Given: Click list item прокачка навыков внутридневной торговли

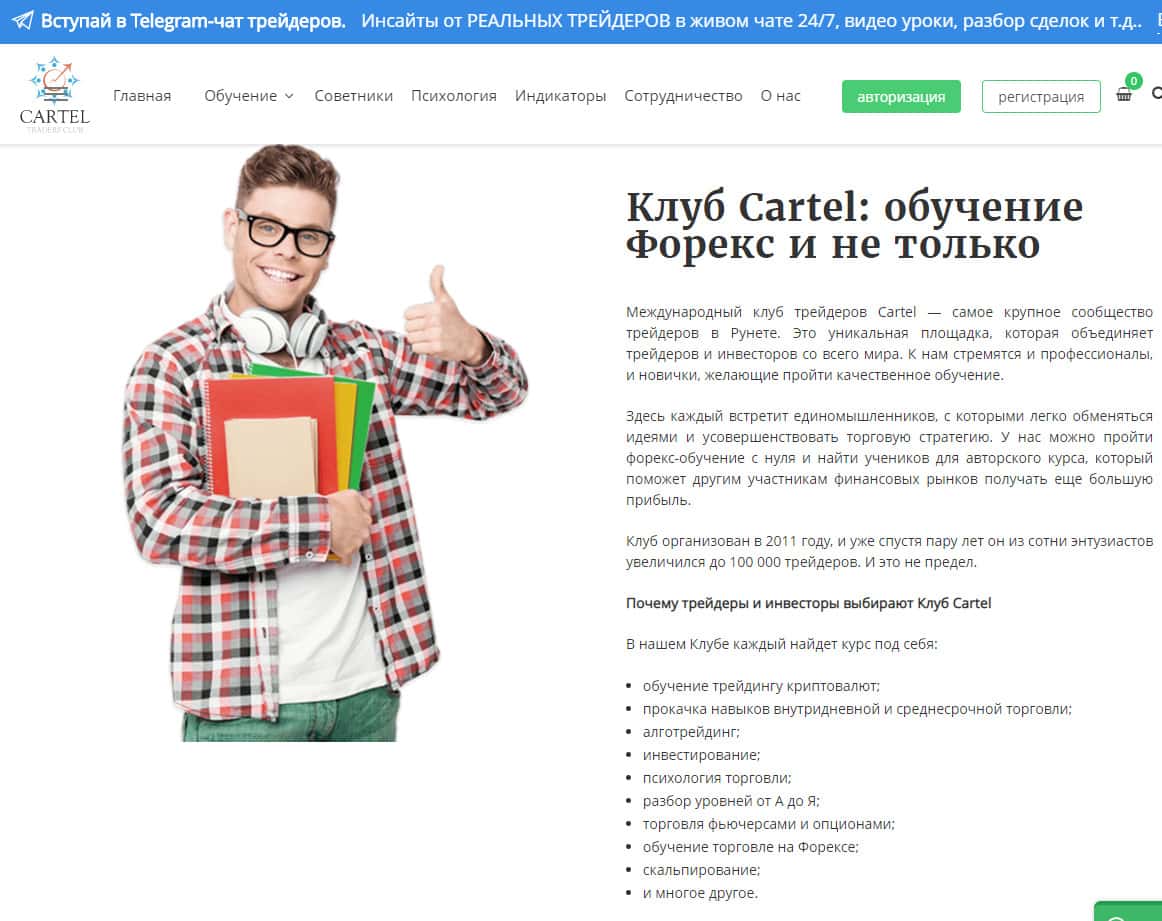Looking at the screenshot, I should [x=857, y=709].
